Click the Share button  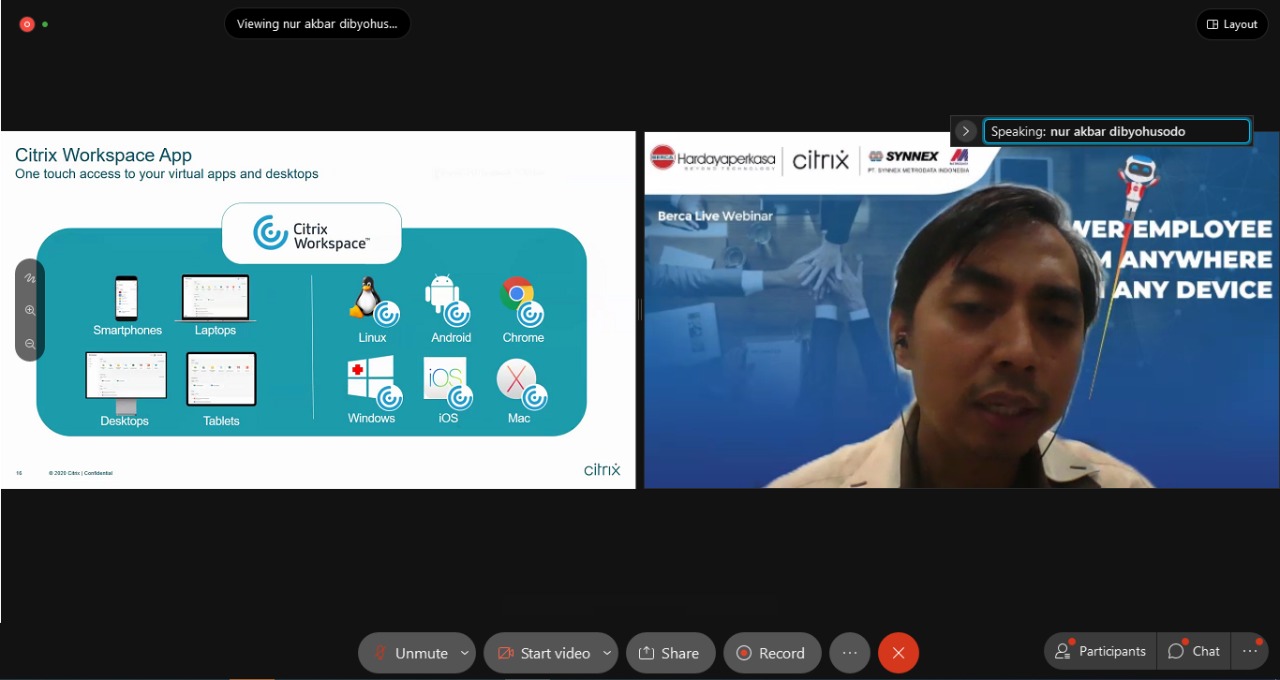point(670,653)
